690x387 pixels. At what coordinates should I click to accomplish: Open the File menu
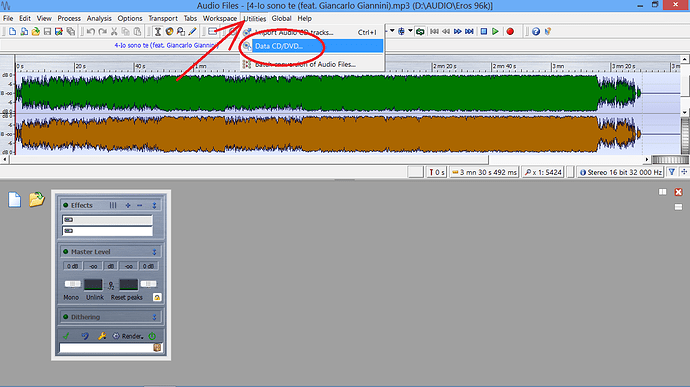coord(8,18)
